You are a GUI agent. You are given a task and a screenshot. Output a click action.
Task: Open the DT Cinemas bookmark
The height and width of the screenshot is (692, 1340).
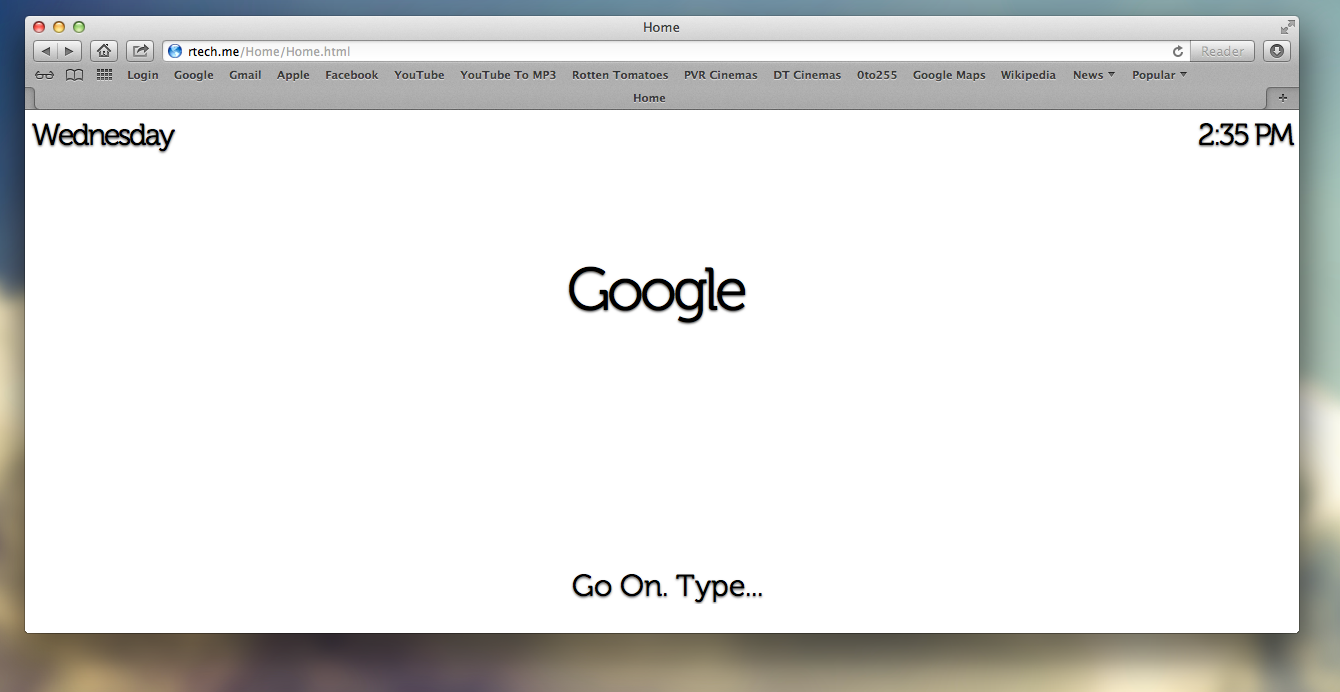(807, 75)
